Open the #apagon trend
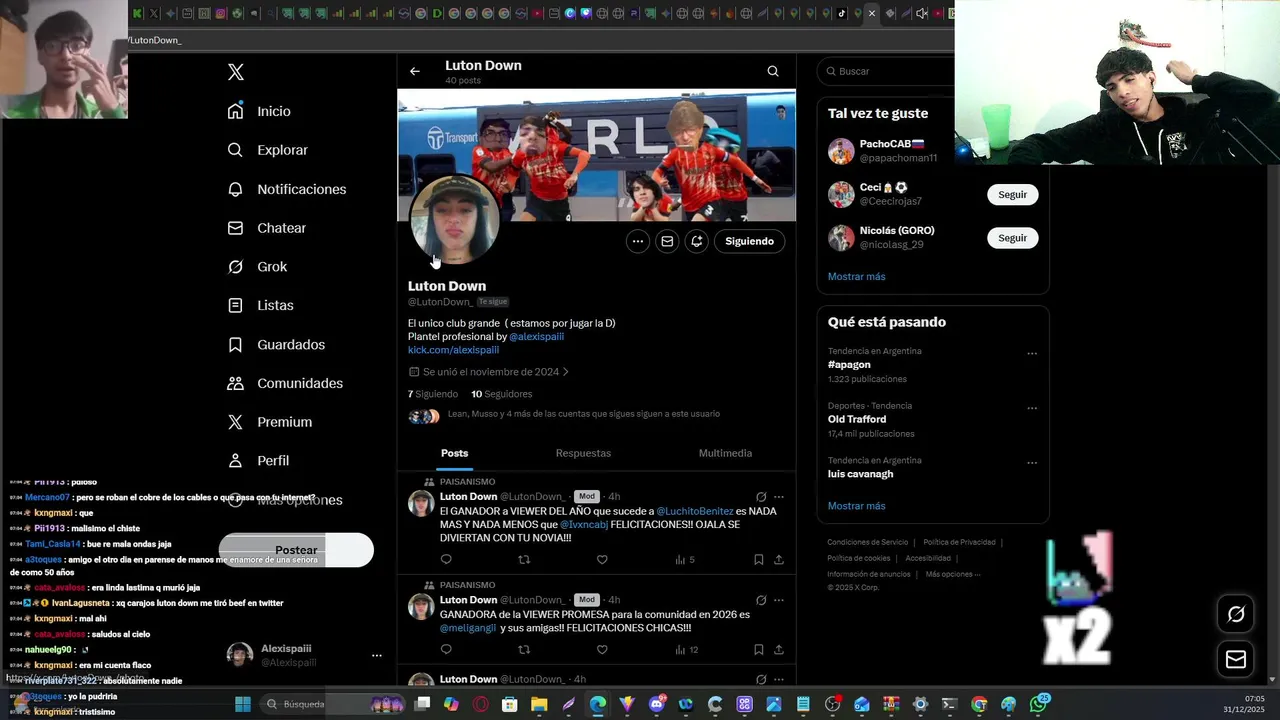 [849, 365]
